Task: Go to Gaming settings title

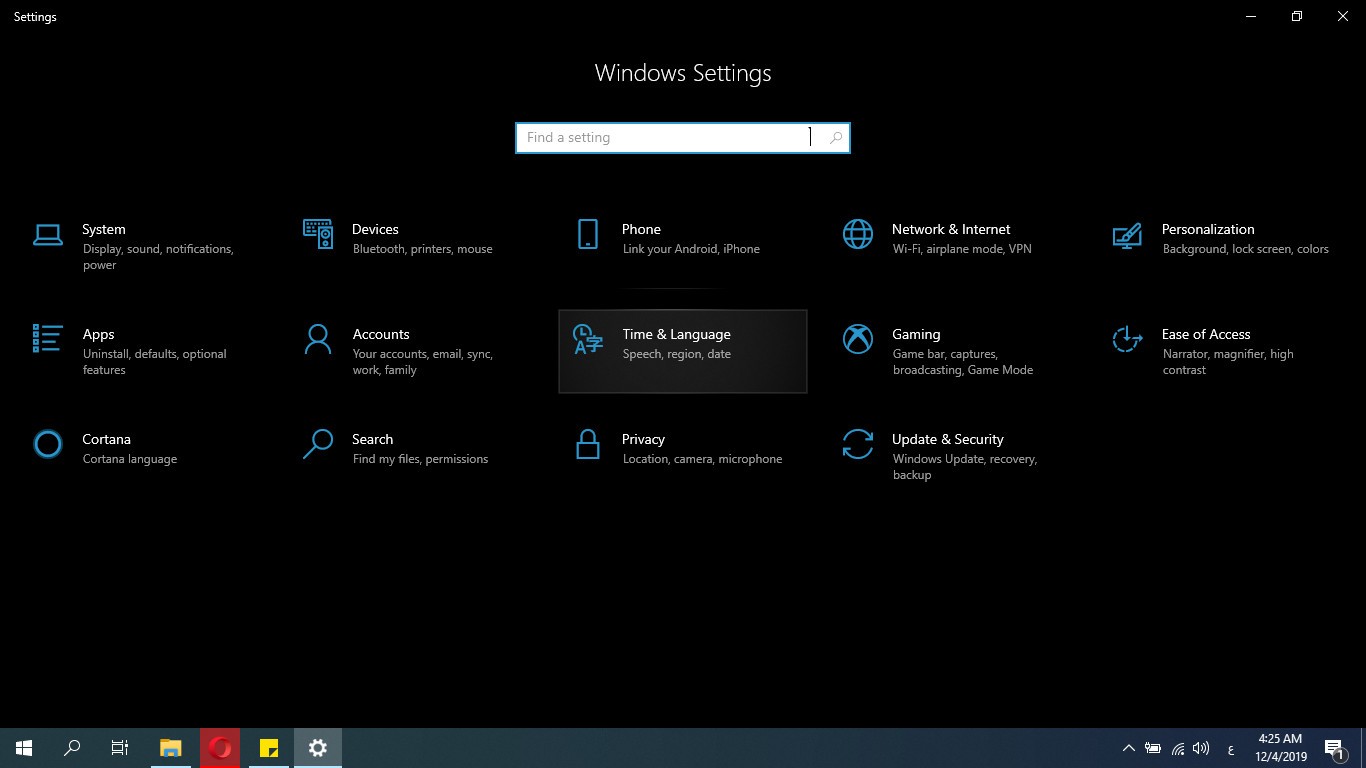Action: point(916,334)
